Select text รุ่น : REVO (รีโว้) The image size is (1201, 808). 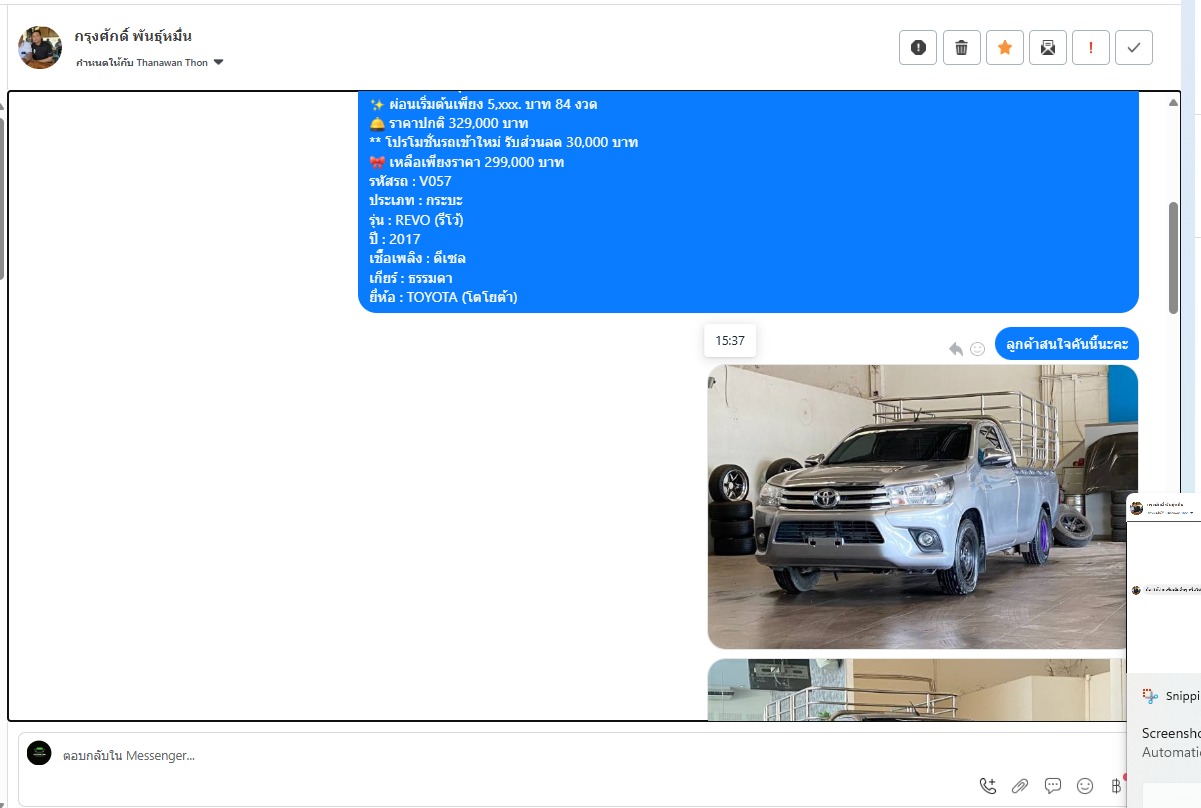(416, 220)
